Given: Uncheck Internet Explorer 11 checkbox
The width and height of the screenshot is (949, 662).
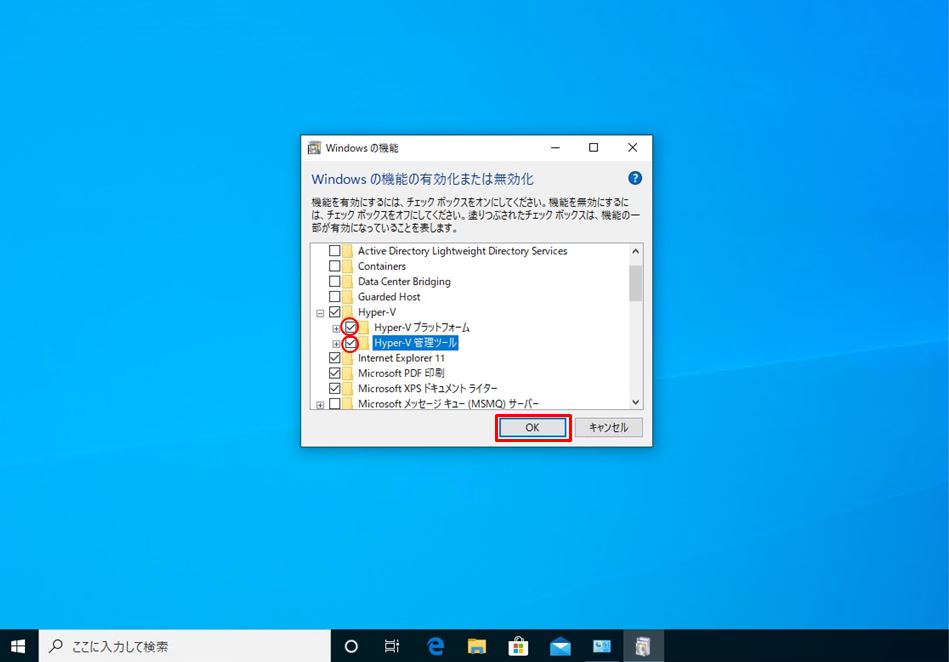Looking at the screenshot, I should [335, 358].
